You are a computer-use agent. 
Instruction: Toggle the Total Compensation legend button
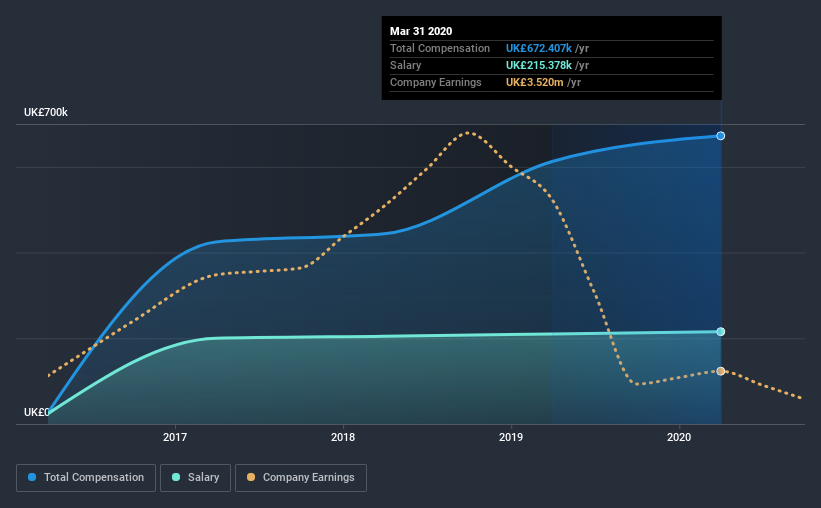pos(86,478)
